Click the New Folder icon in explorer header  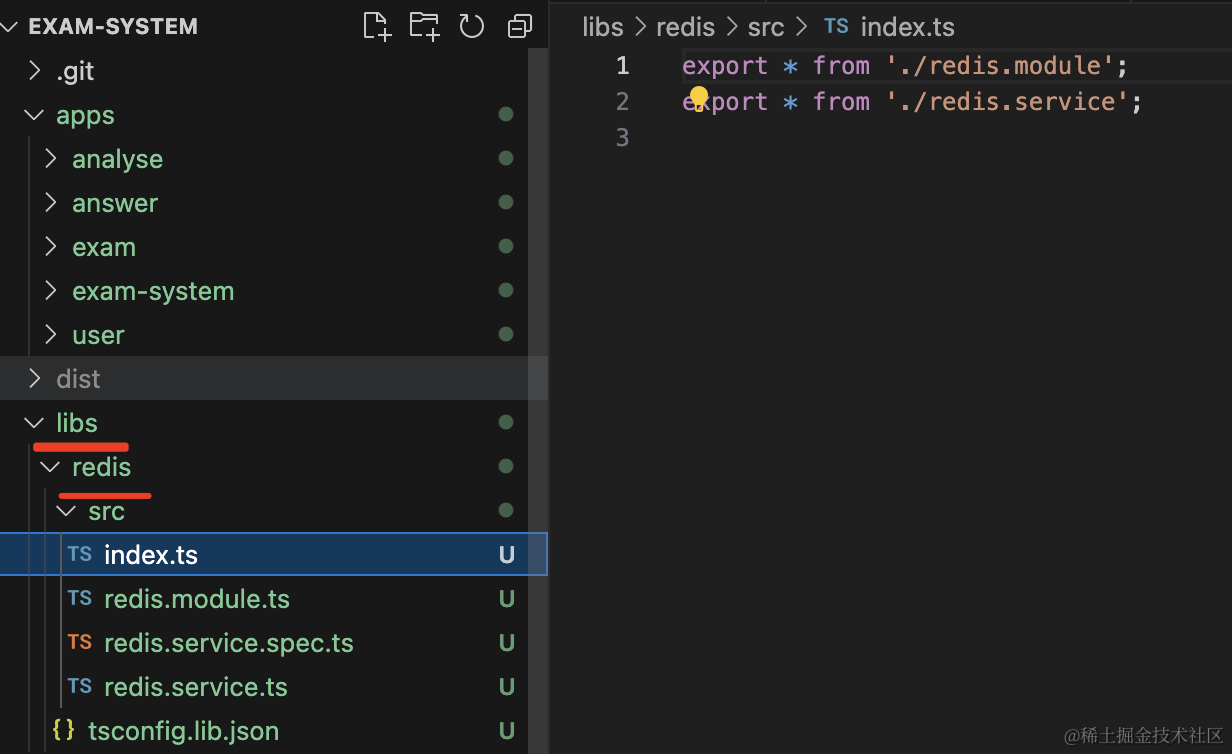tap(424, 27)
